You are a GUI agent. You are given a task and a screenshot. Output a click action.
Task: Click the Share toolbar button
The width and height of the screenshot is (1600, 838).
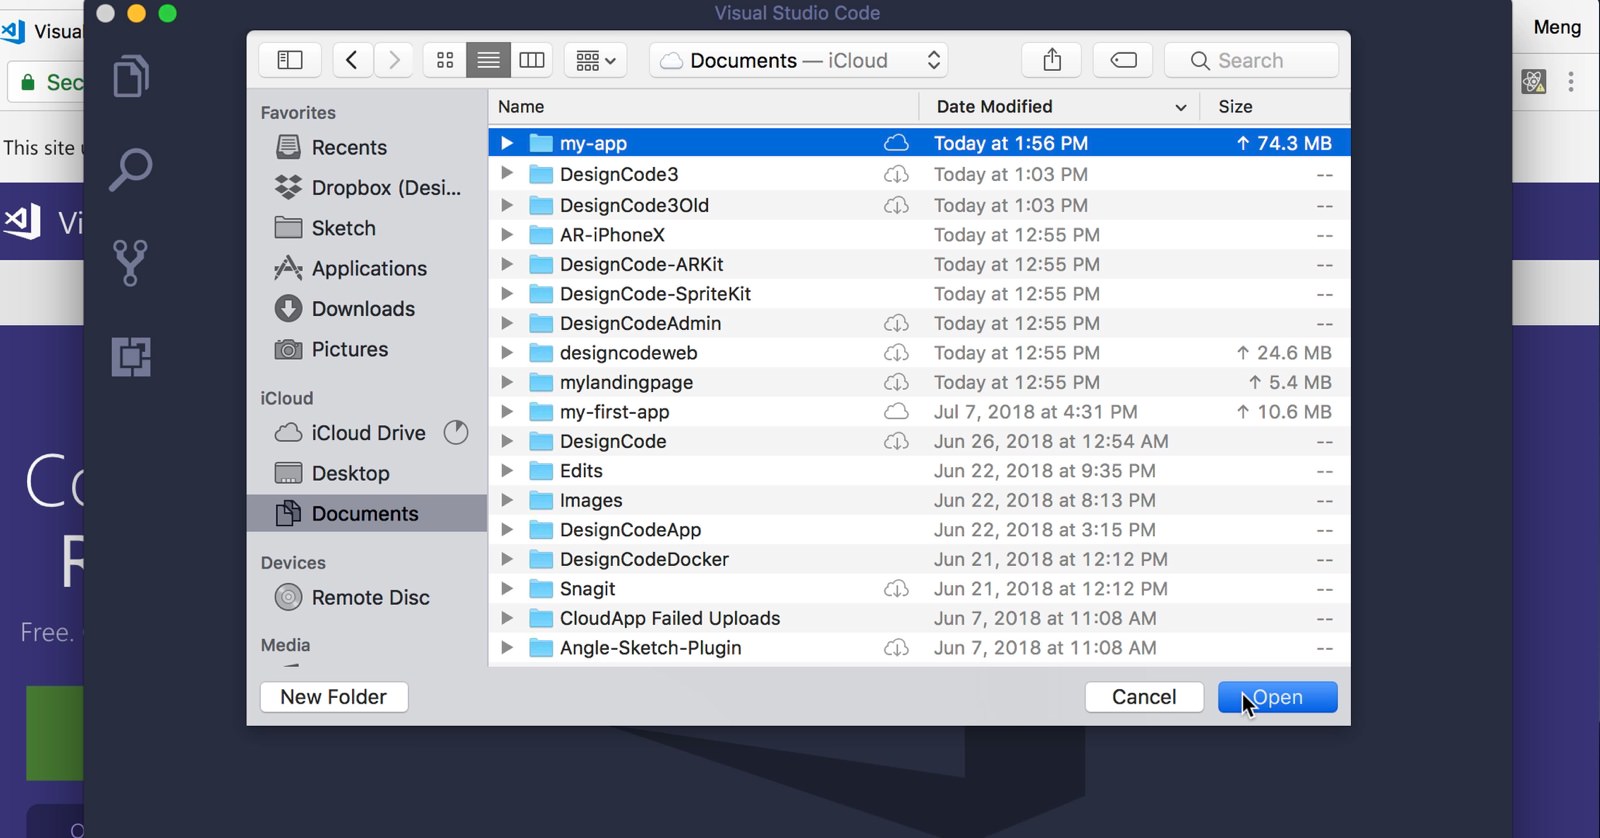(x=1052, y=60)
